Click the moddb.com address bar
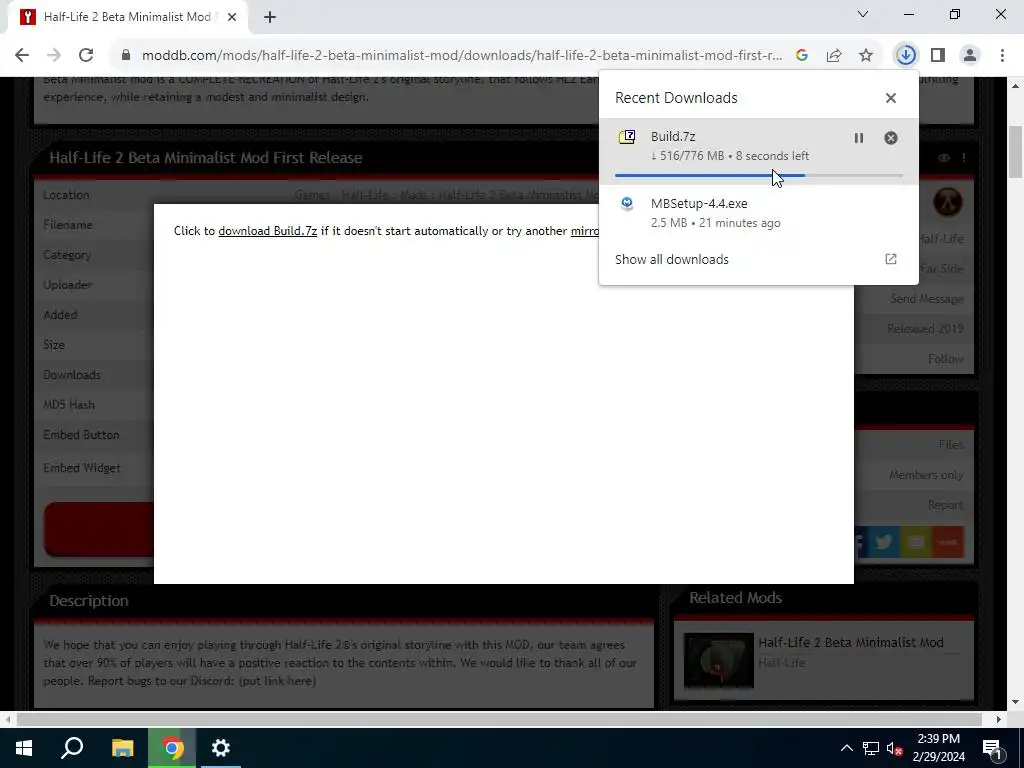 coord(461,56)
